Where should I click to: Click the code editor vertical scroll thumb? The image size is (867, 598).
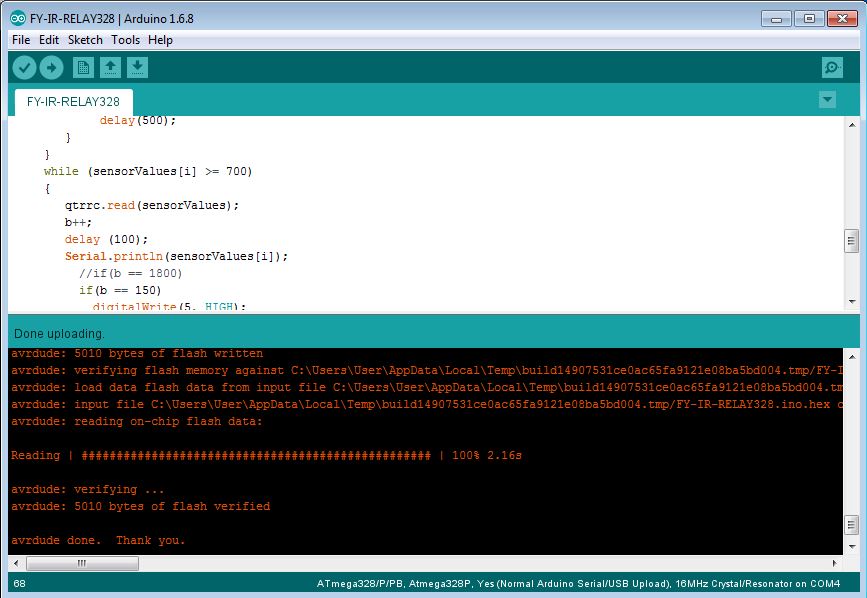click(852, 241)
